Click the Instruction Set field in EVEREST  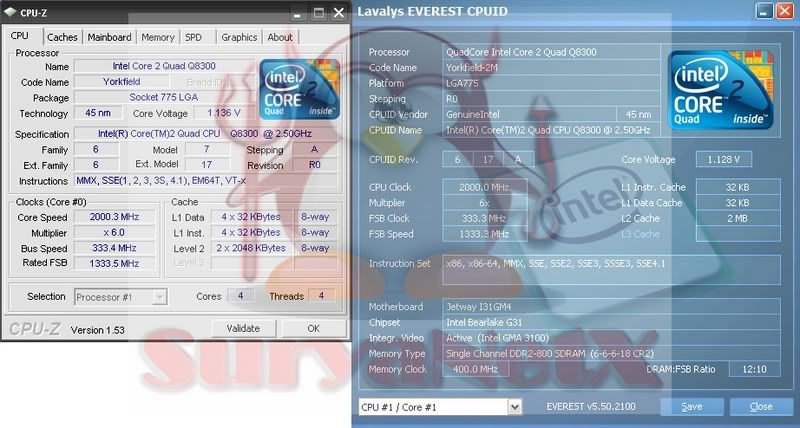[x=611, y=270]
